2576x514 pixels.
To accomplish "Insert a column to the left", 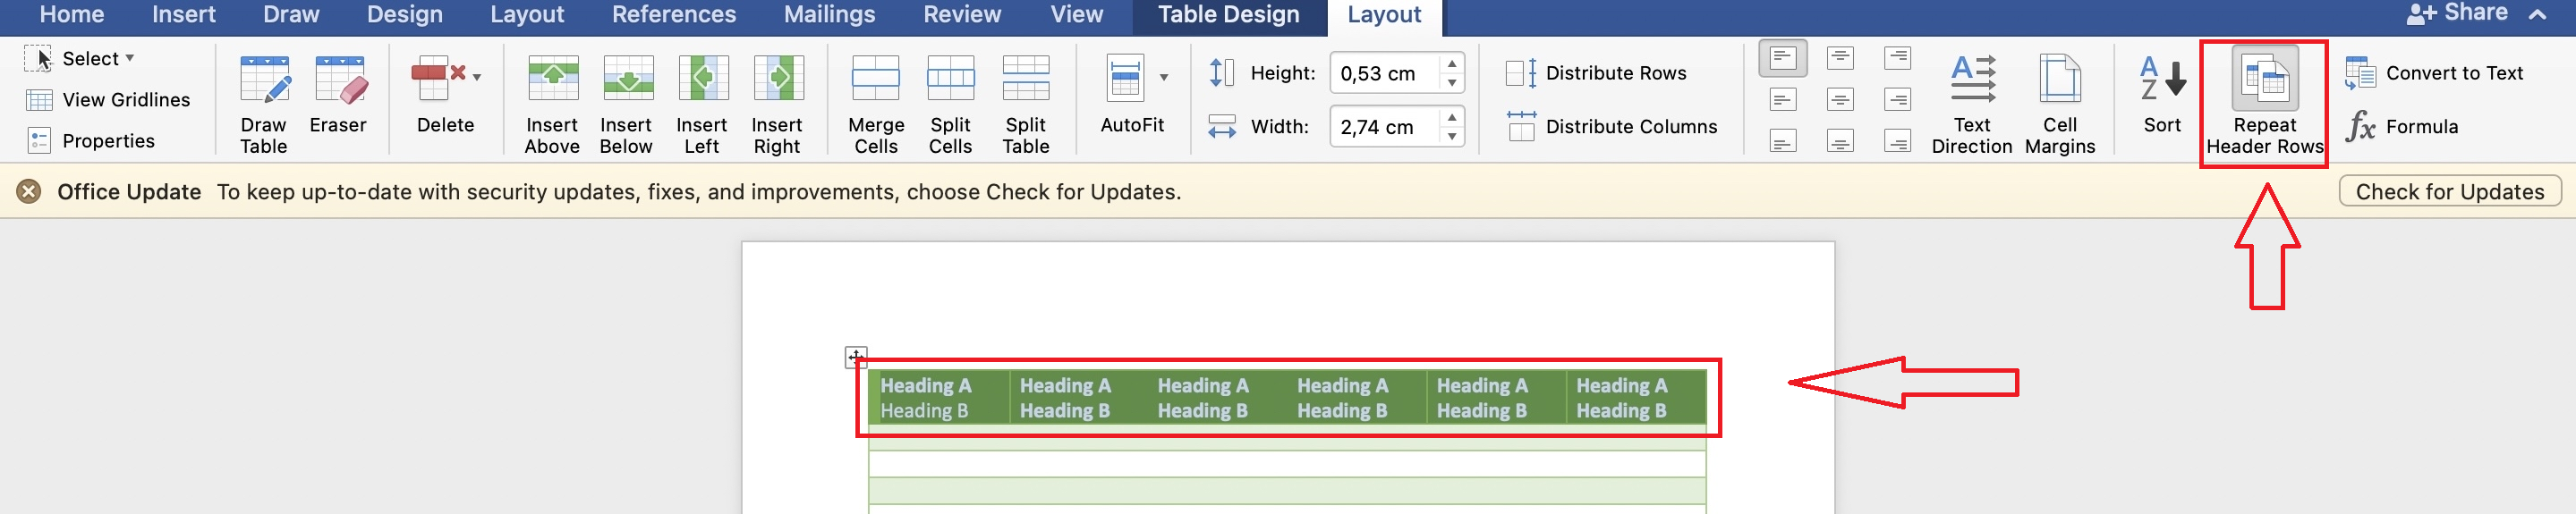I will 702,104.
